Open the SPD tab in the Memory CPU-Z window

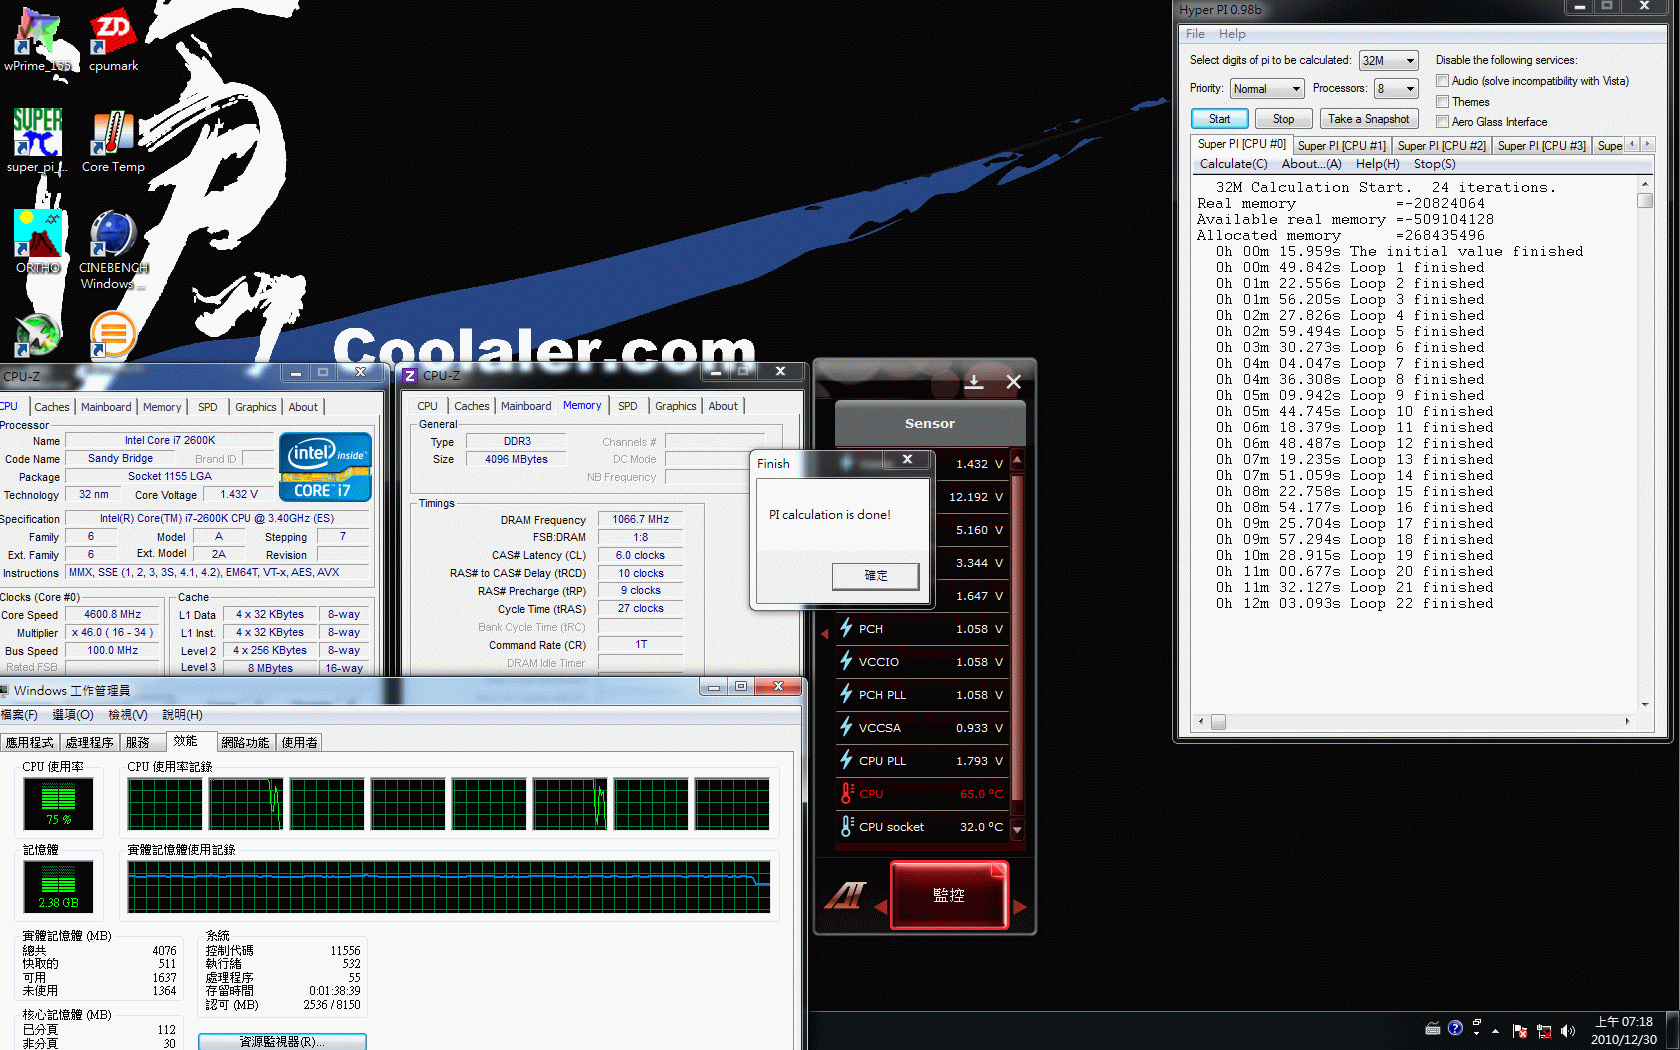627,406
